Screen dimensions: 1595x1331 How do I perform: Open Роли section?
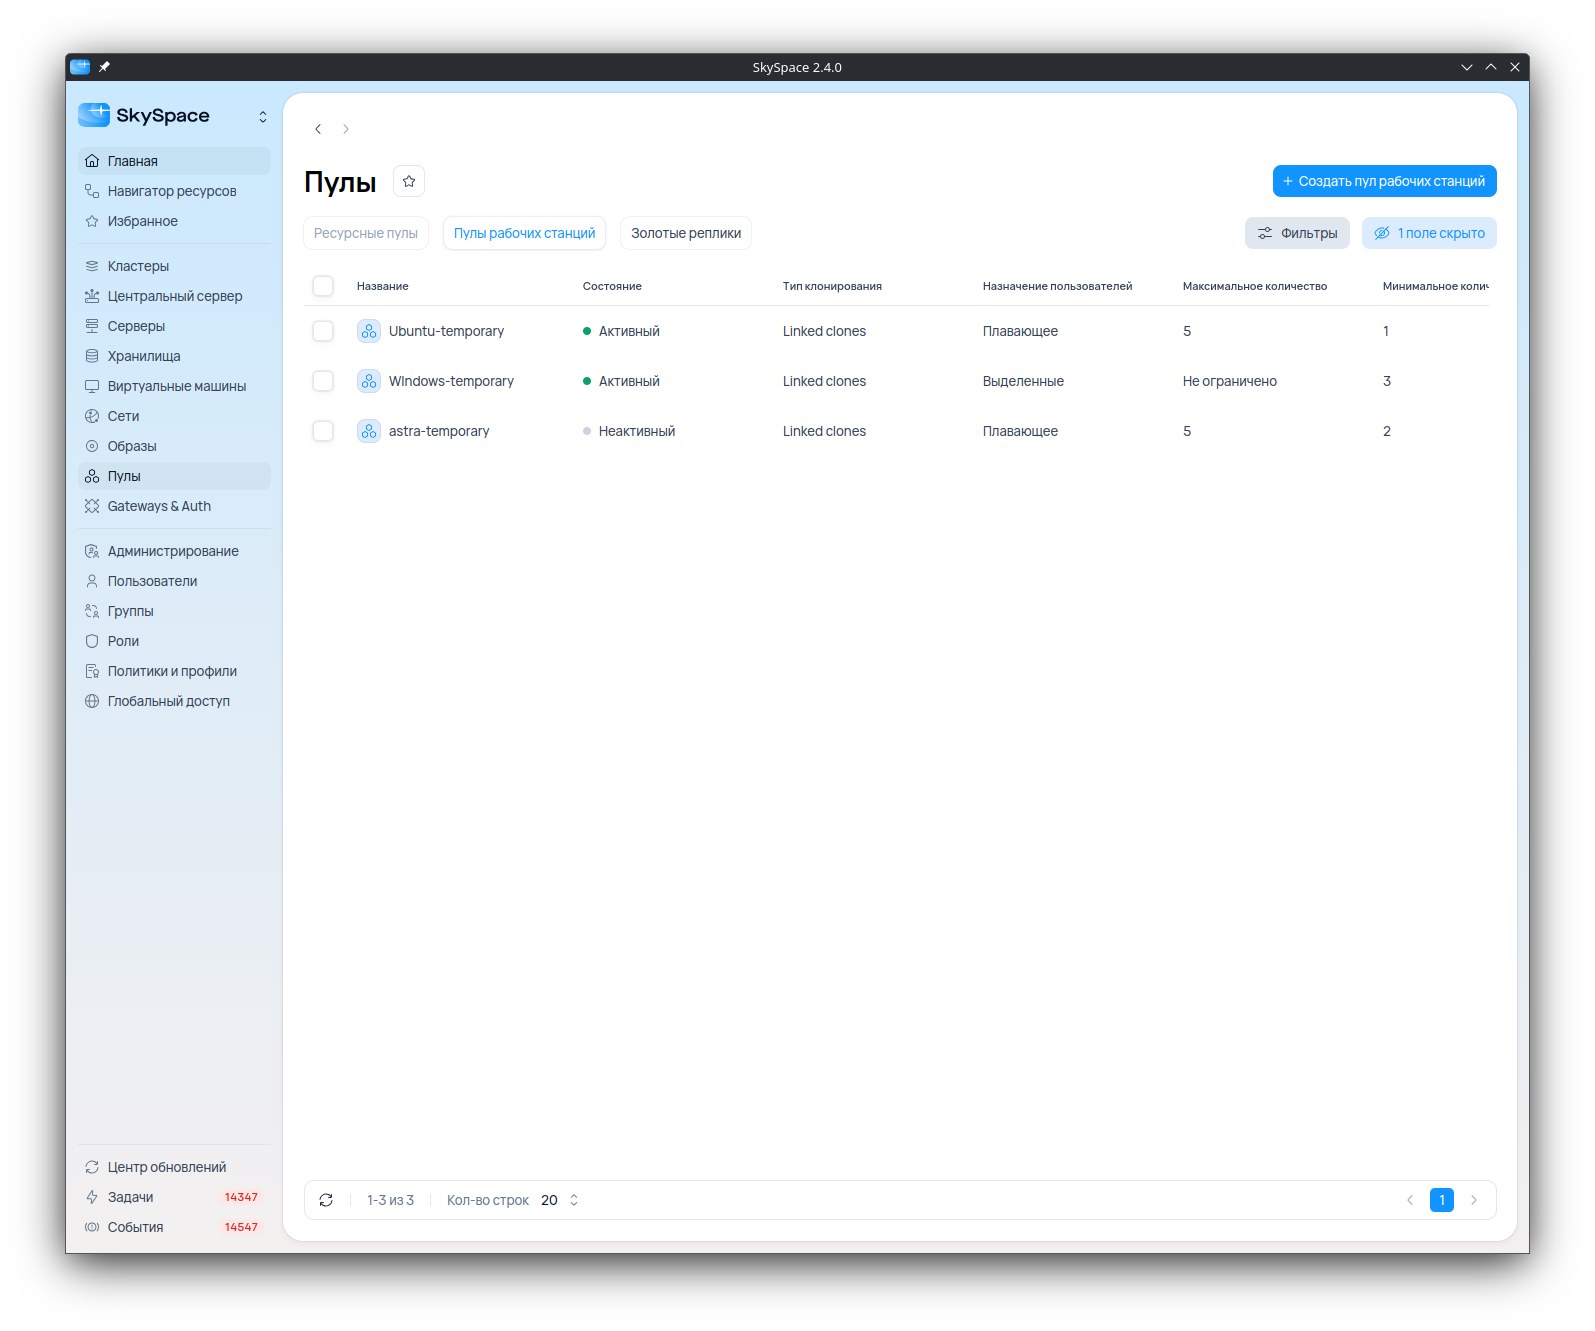click(174, 641)
